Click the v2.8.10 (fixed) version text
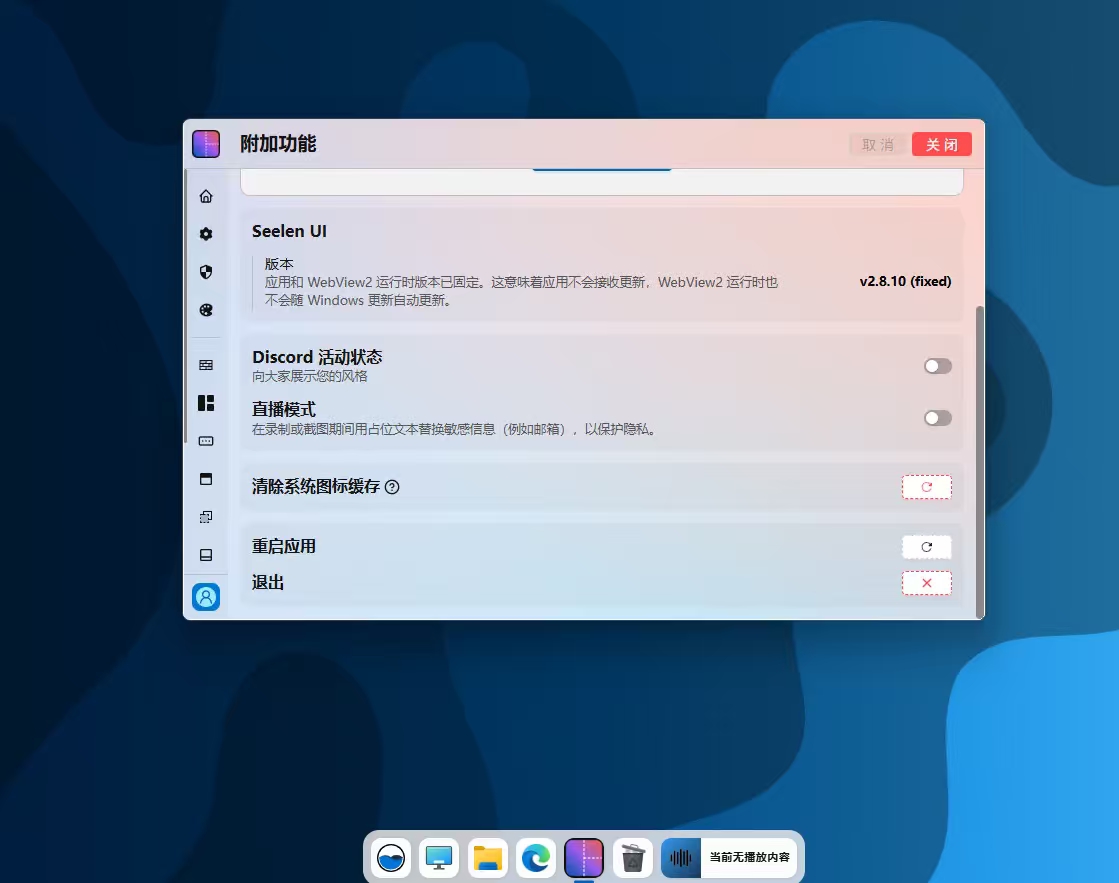This screenshot has width=1119, height=883. click(x=905, y=281)
